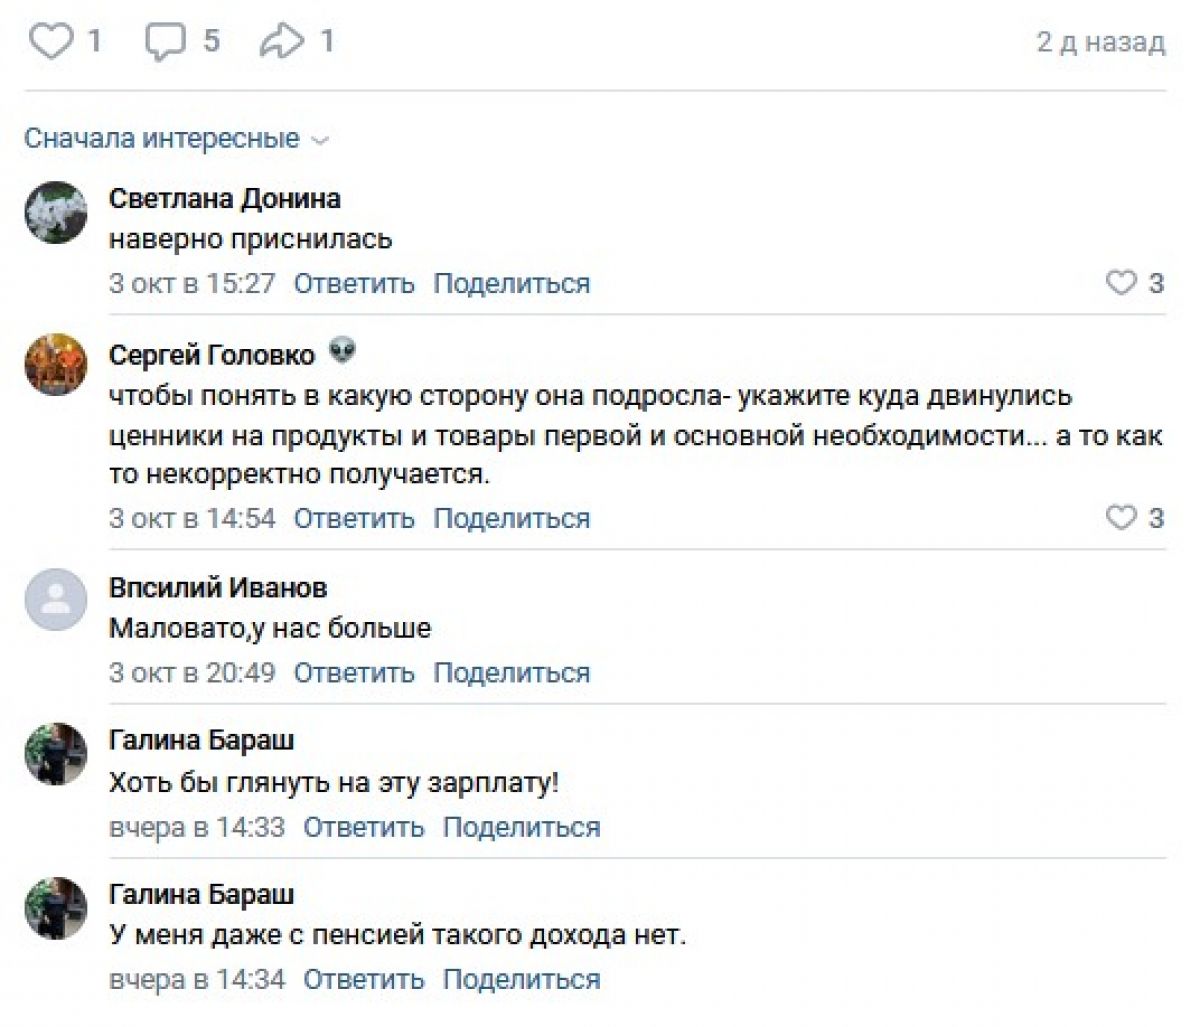Image resolution: width=1200 pixels, height=1027 pixels.
Task: Reply to Светлана Донина's comment
Action: (353, 283)
